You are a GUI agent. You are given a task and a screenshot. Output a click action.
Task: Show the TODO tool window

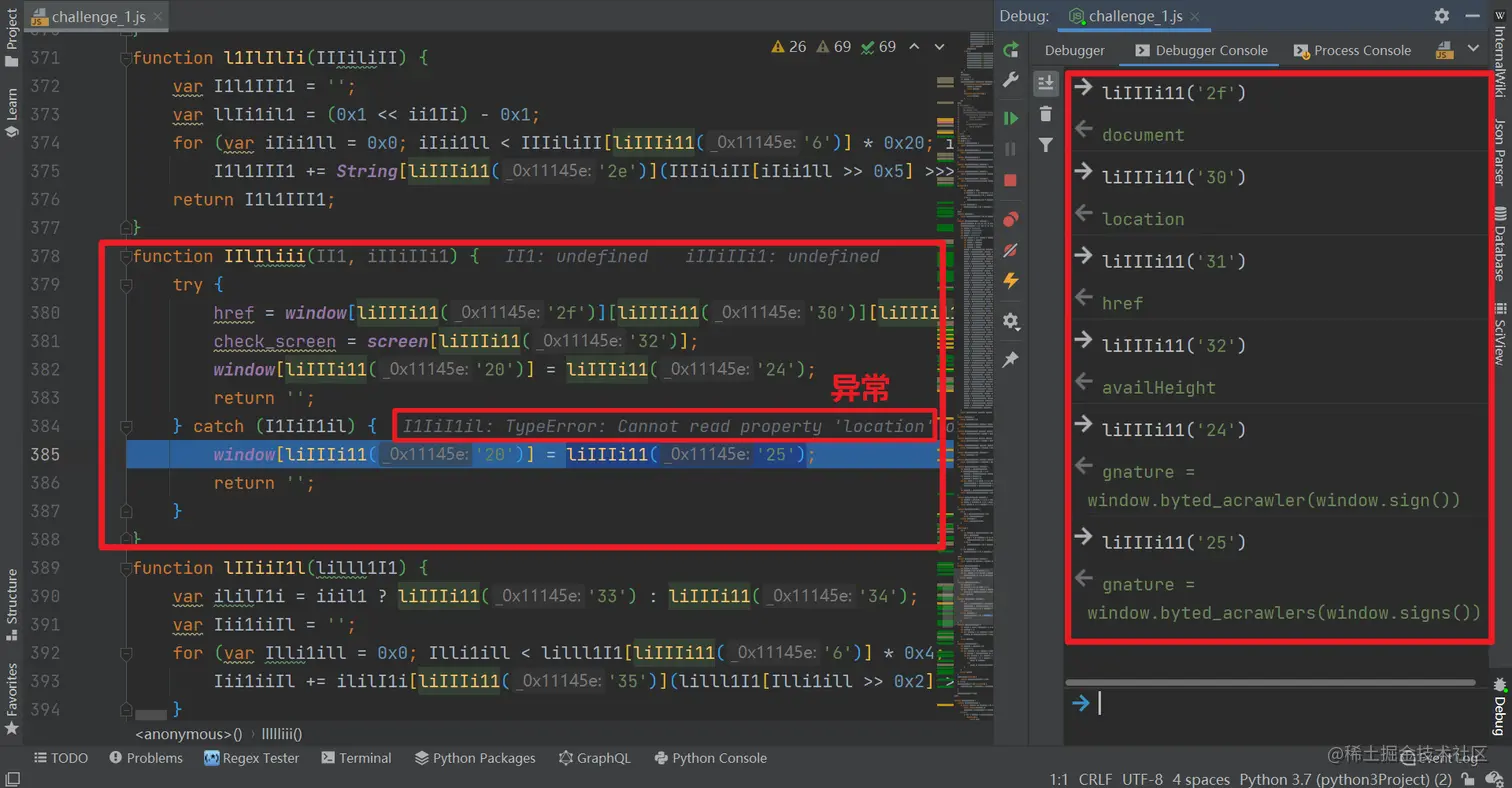click(x=61, y=758)
